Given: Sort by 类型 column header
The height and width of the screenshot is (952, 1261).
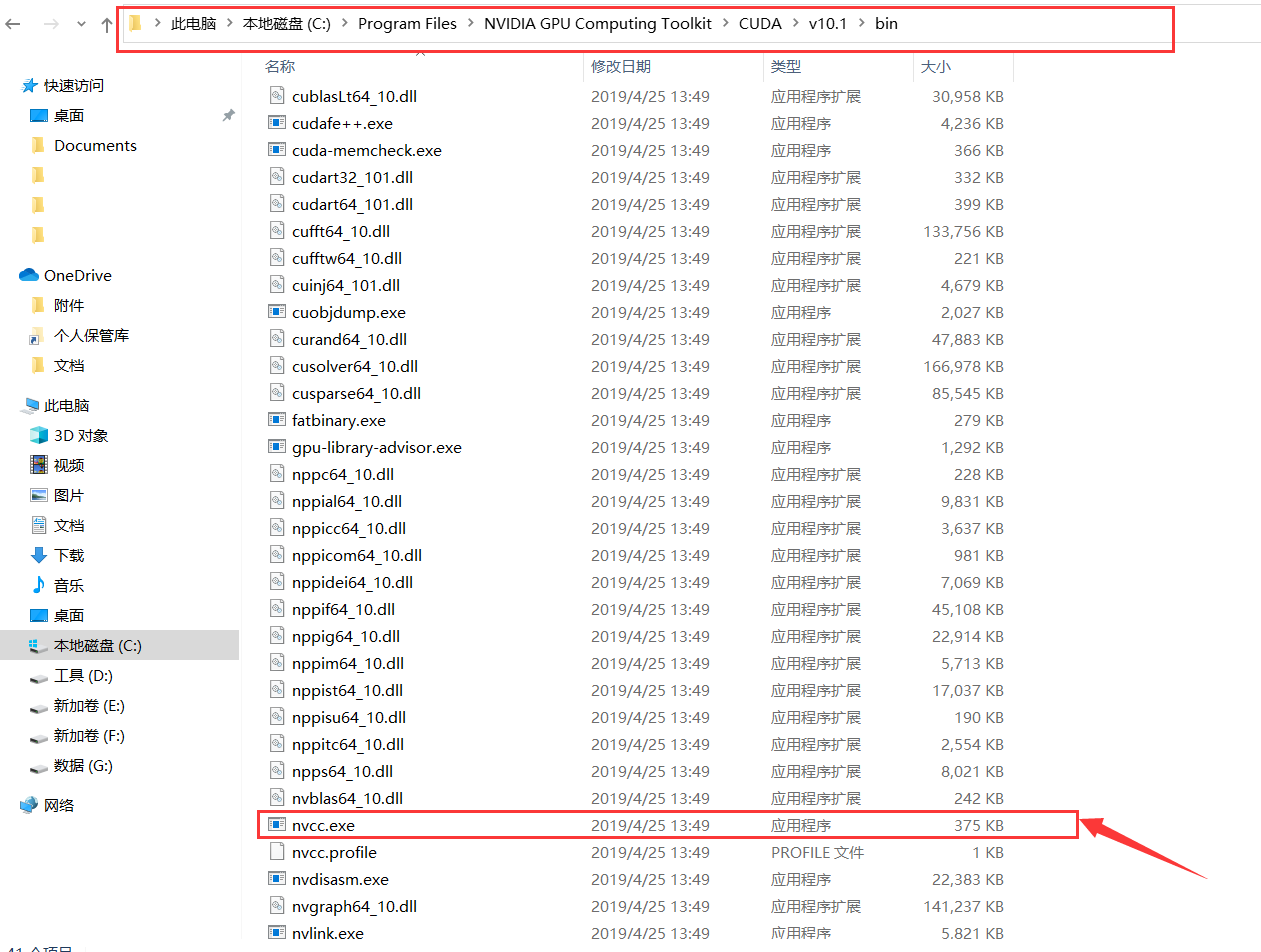Looking at the screenshot, I should [785, 66].
